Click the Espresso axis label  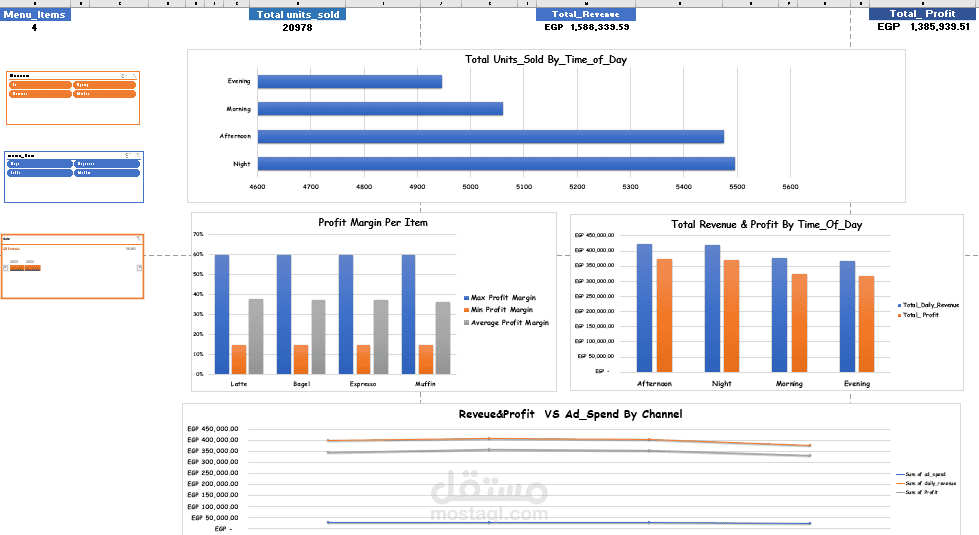363,384
